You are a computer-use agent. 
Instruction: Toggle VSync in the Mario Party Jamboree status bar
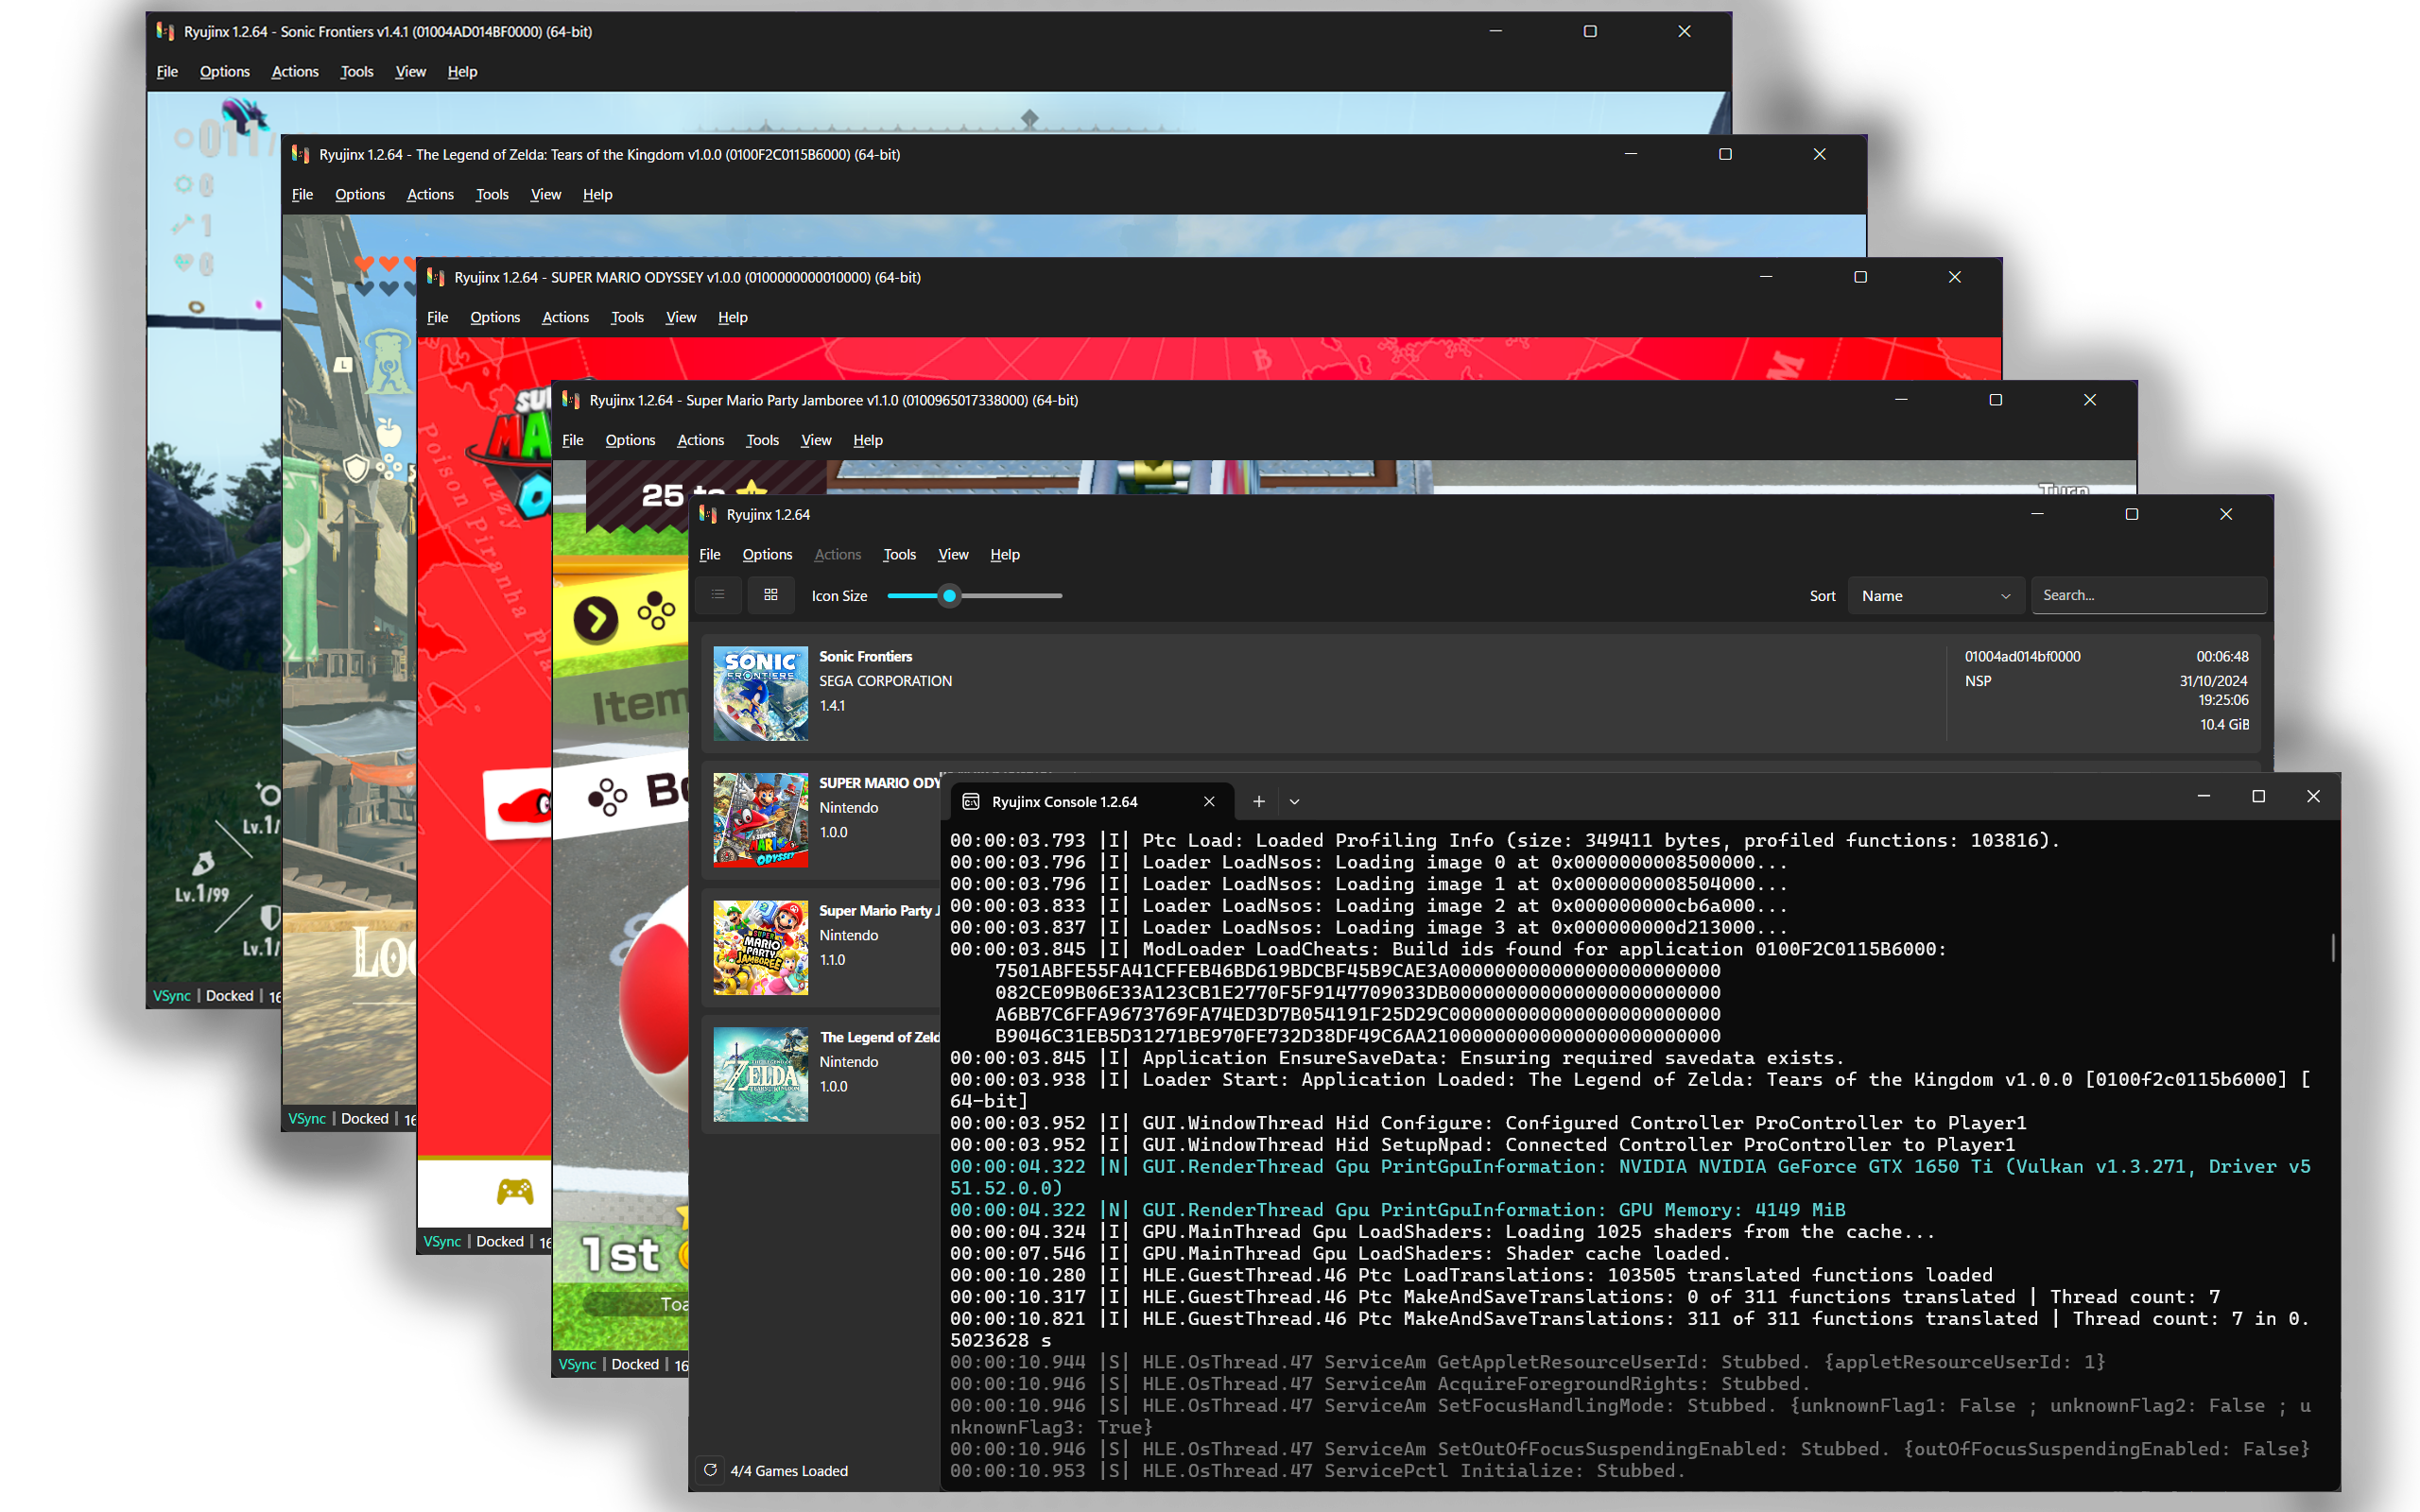click(577, 1363)
